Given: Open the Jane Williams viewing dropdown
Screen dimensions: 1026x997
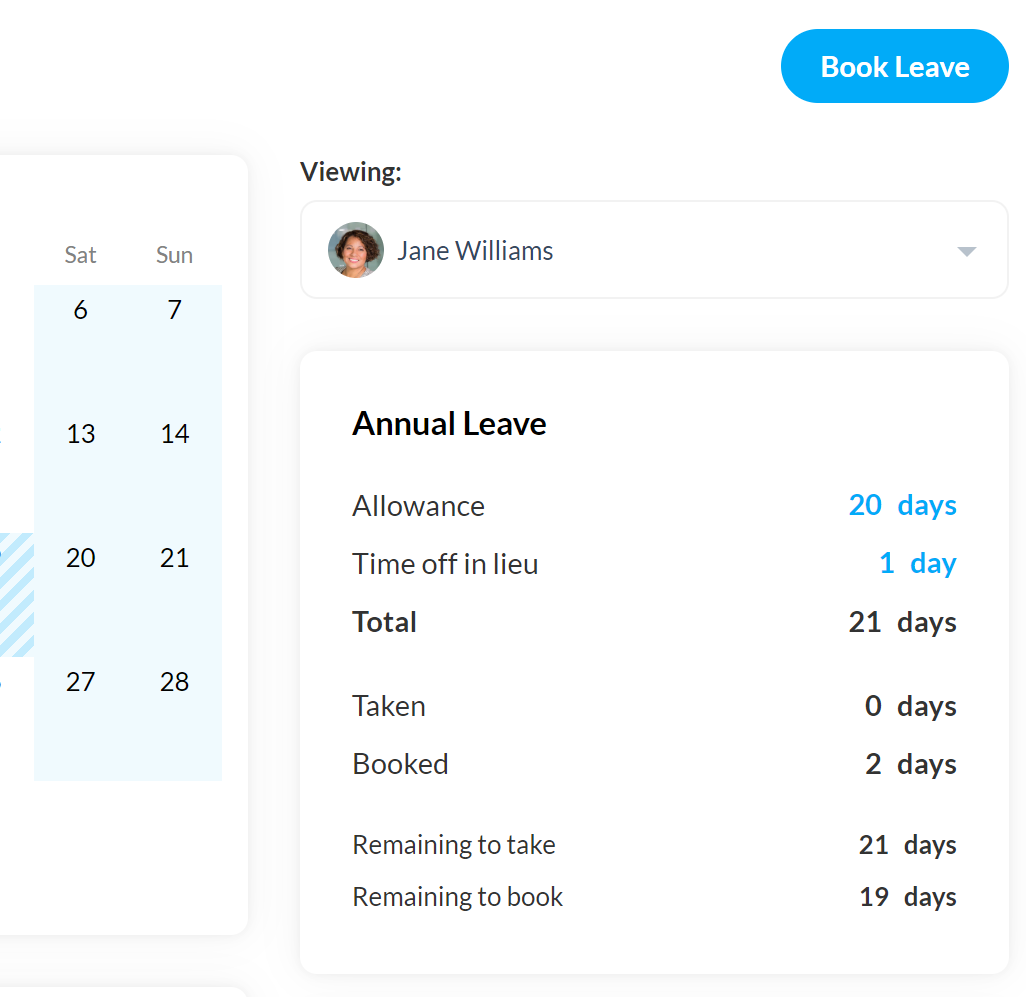Looking at the screenshot, I should 654,250.
